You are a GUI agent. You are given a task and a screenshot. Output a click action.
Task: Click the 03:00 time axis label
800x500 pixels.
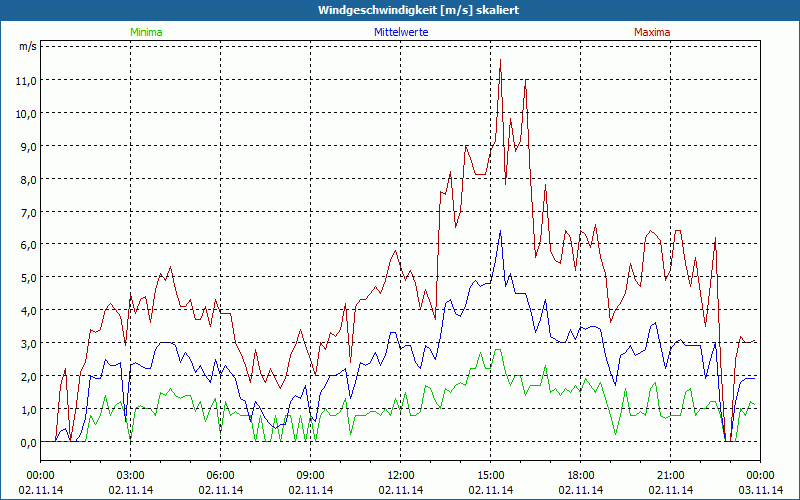(x=130, y=475)
